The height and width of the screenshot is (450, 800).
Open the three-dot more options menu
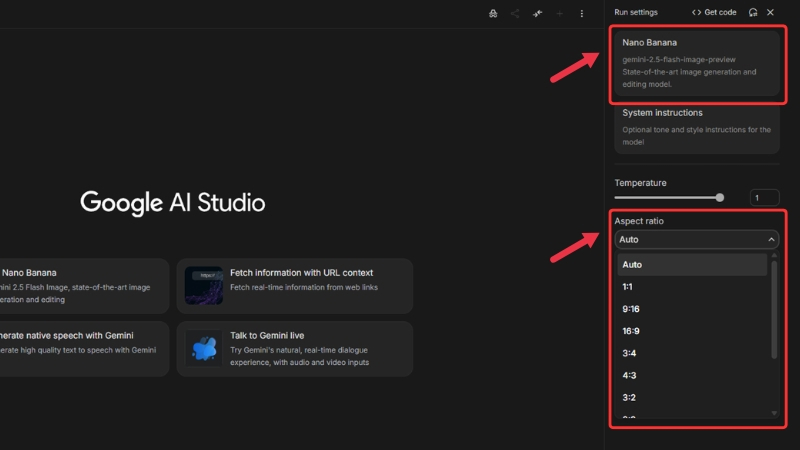coord(582,13)
